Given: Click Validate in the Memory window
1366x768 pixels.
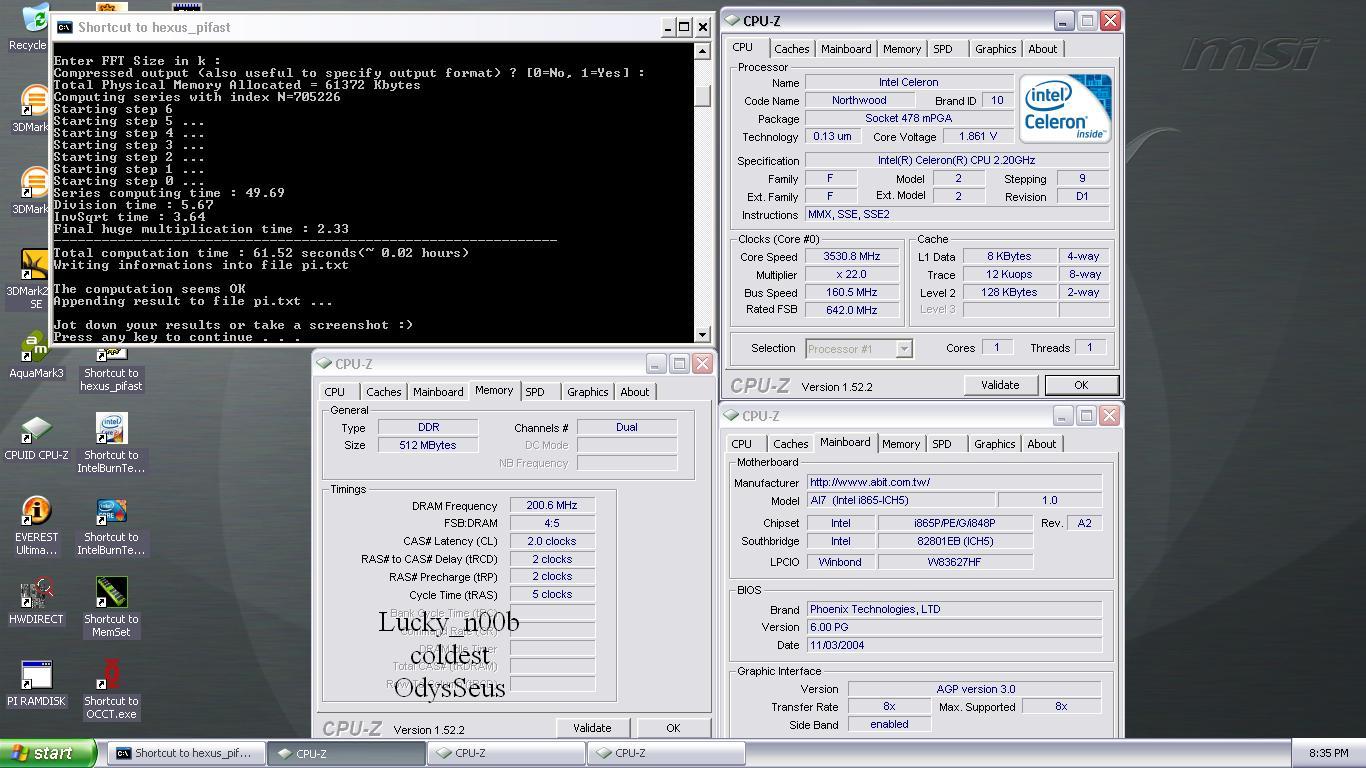Looking at the screenshot, I should pyautogui.click(x=592, y=728).
